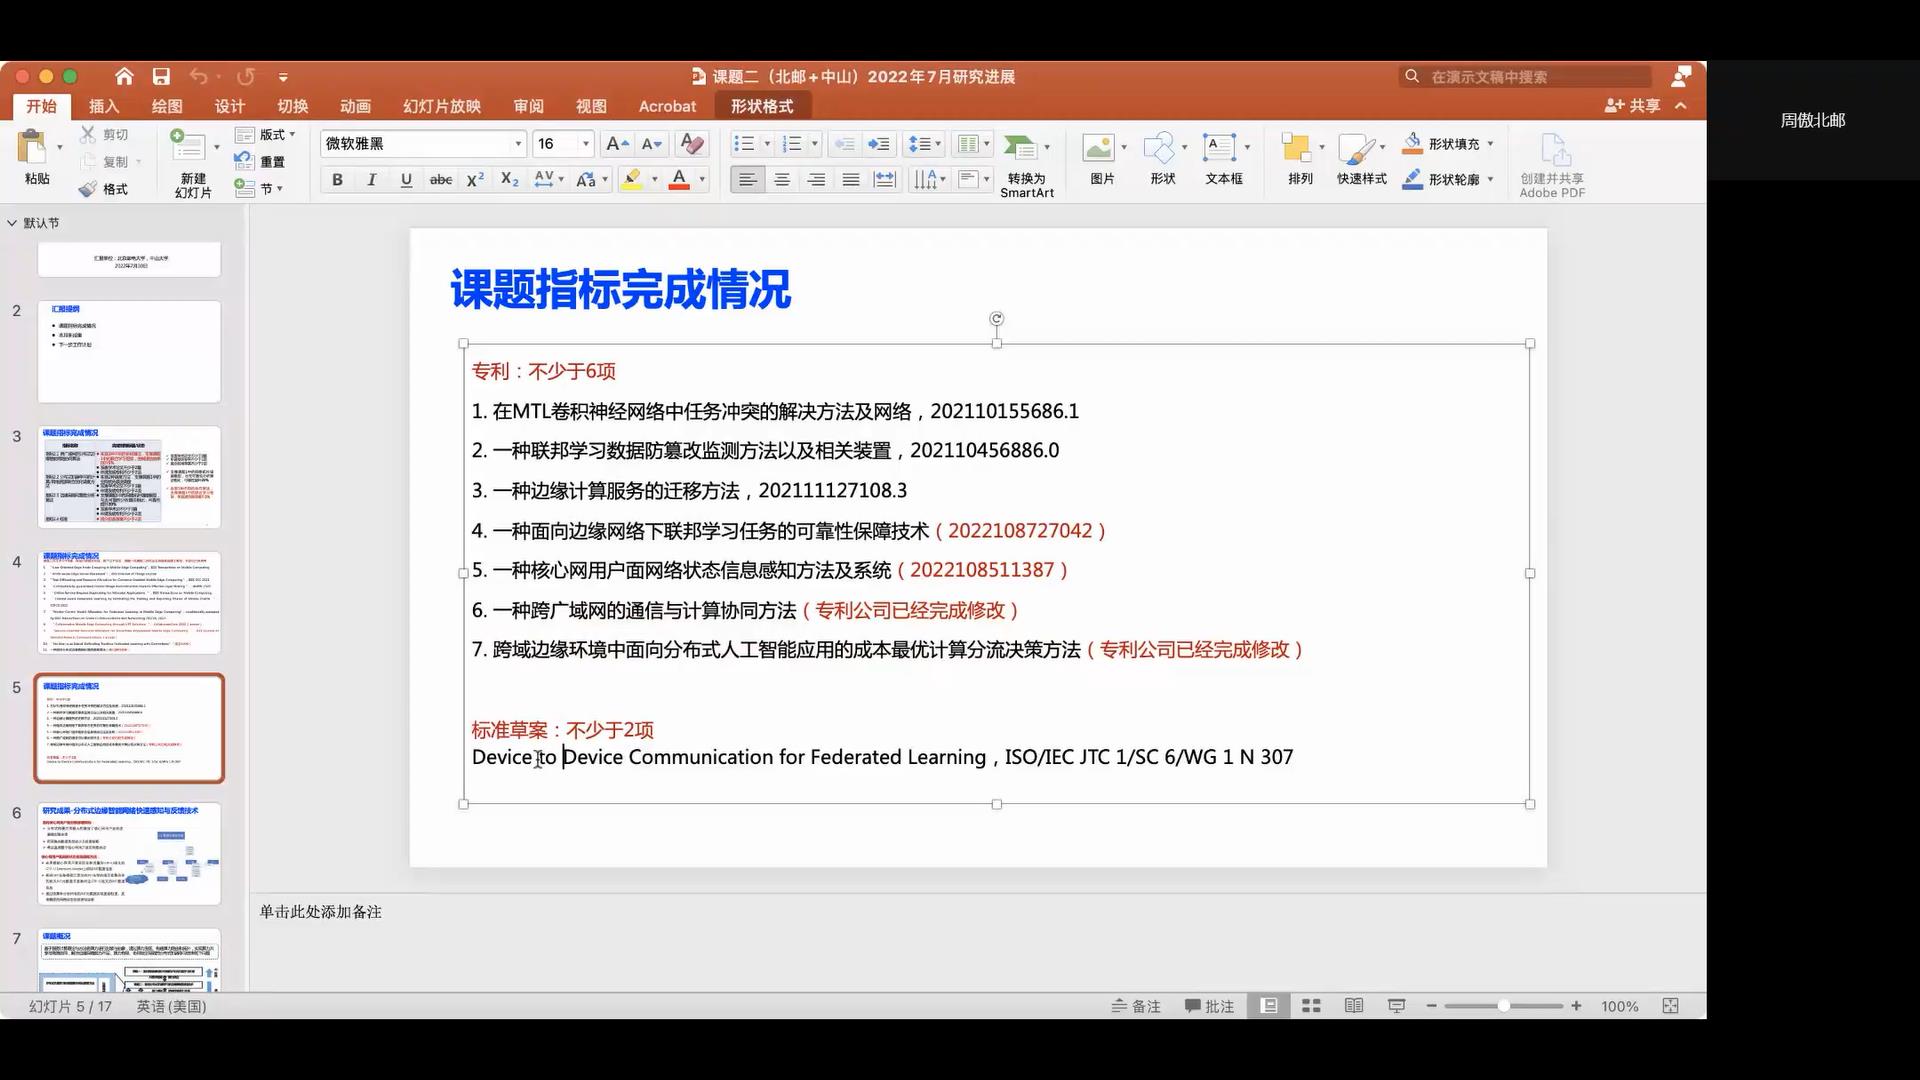
Task: Zoom in with the plus button
Action: click(1576, 1006)
